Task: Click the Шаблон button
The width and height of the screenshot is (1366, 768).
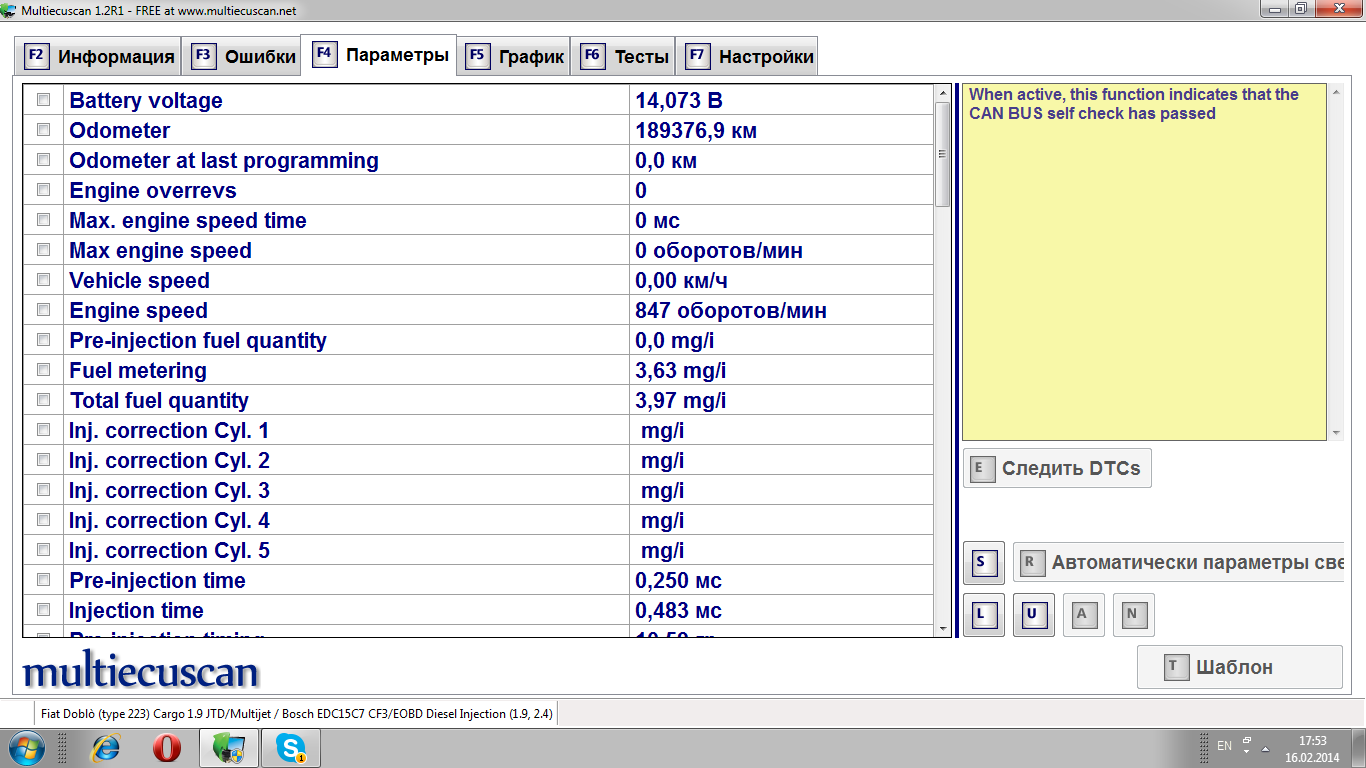Action: coord(1239,667)
